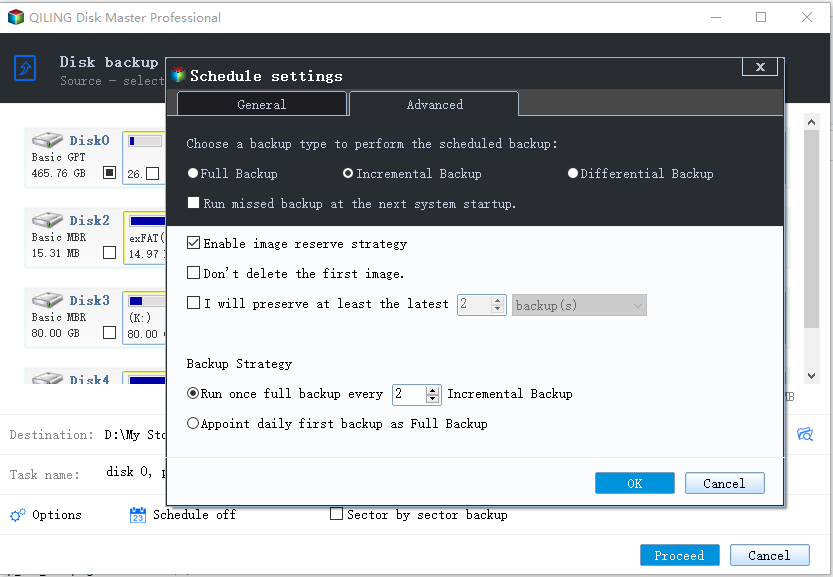Increase full backup interval spinner

pyautogui.click(x=432, y=390)
